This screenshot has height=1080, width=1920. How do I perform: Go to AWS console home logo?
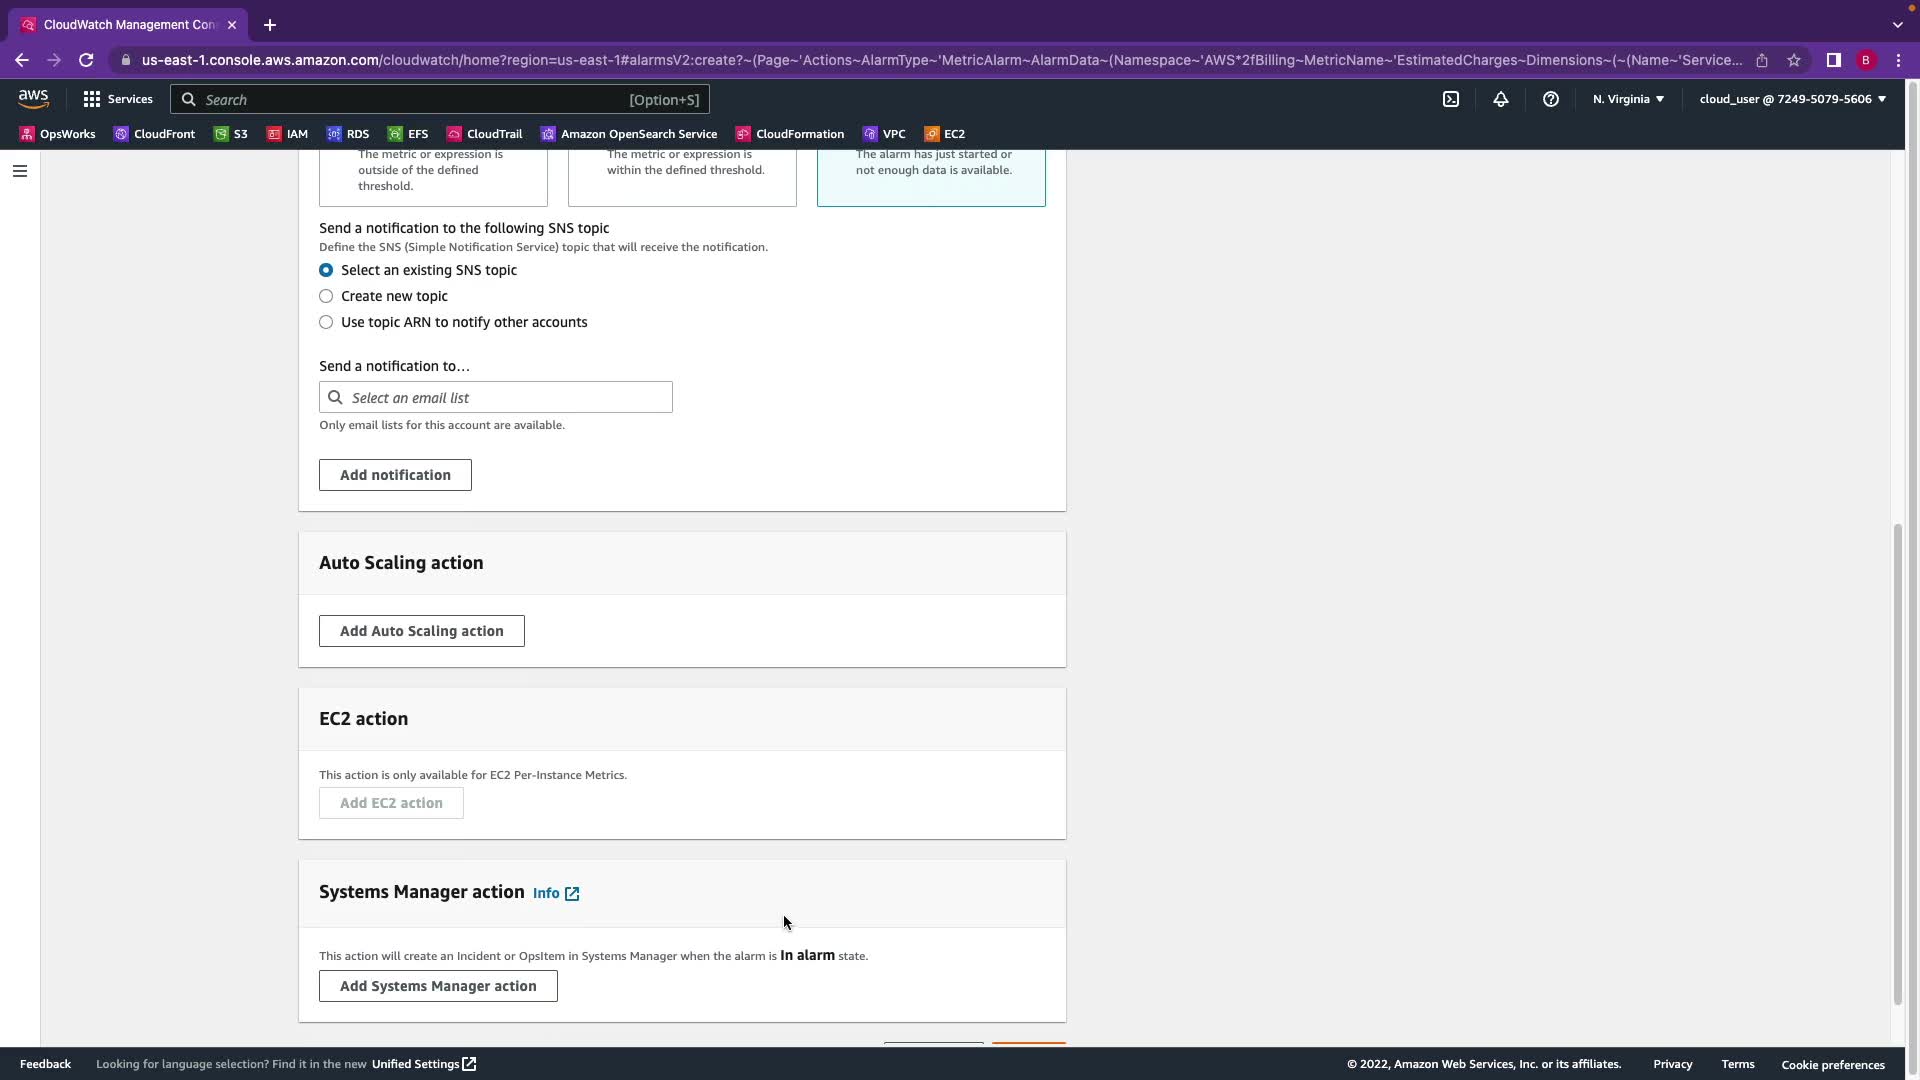[33, 99]
